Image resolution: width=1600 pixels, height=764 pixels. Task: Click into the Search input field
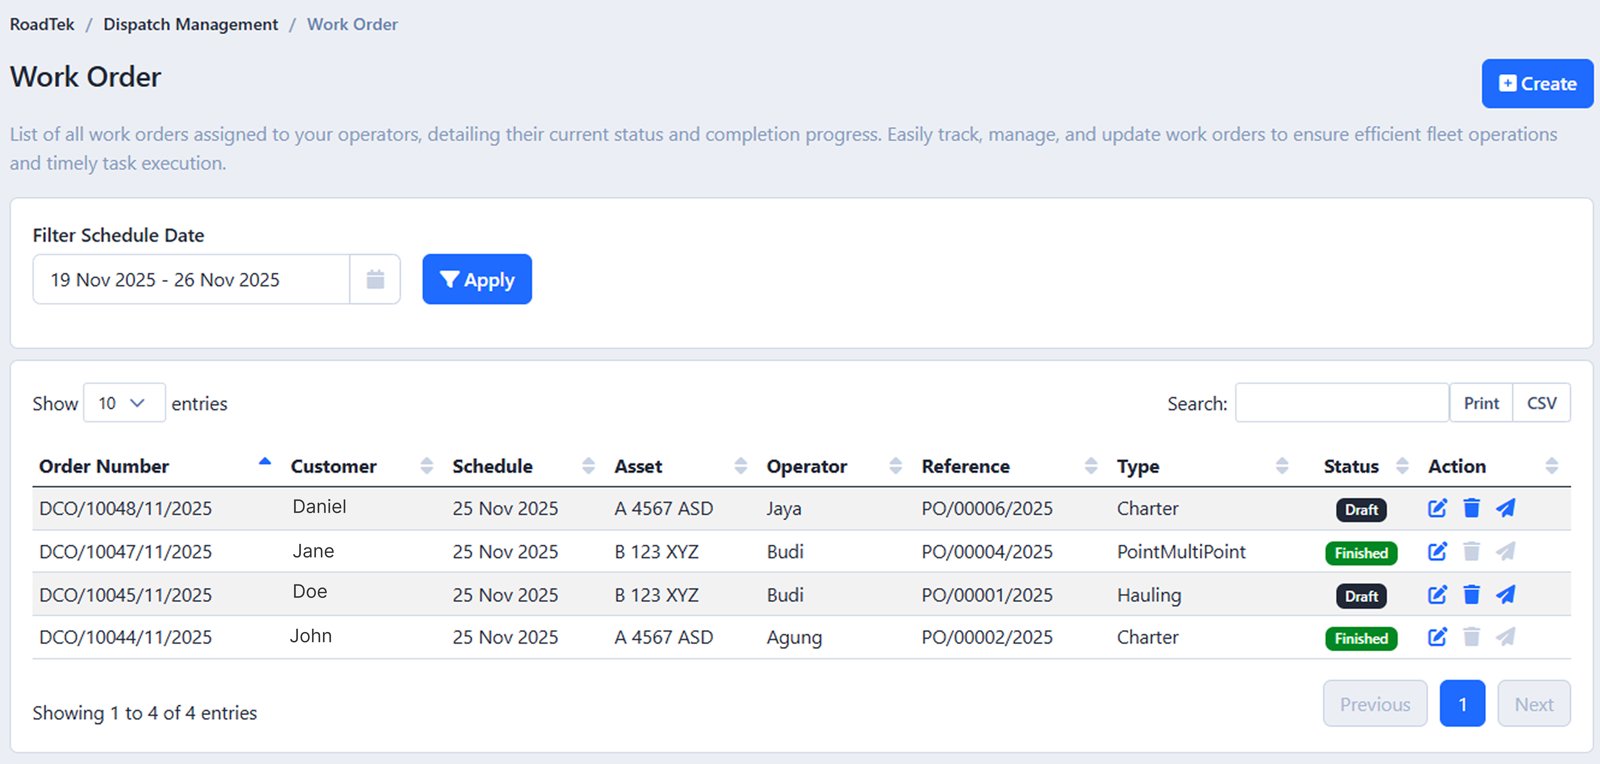(1341, 403)
